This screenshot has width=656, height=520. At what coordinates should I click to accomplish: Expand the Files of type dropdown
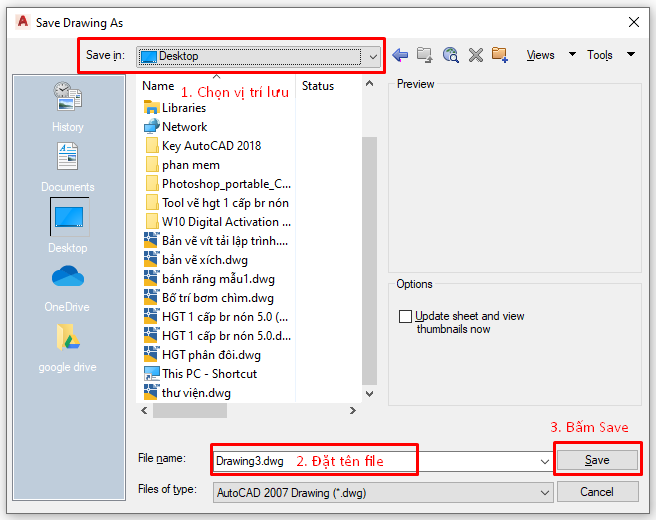(544, 492)
